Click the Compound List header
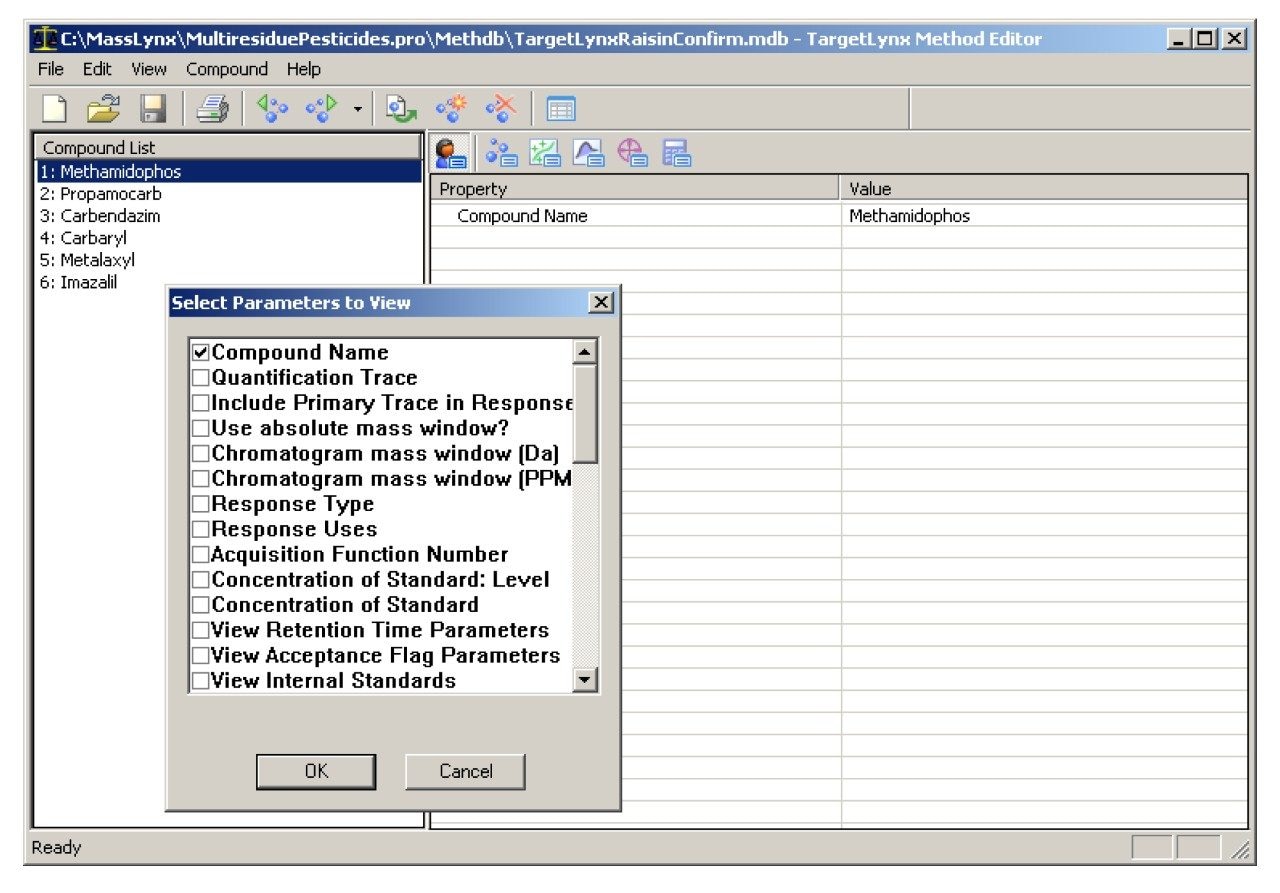The width and height of the screenshot is (1280, 893). click(x=228, y=148)
